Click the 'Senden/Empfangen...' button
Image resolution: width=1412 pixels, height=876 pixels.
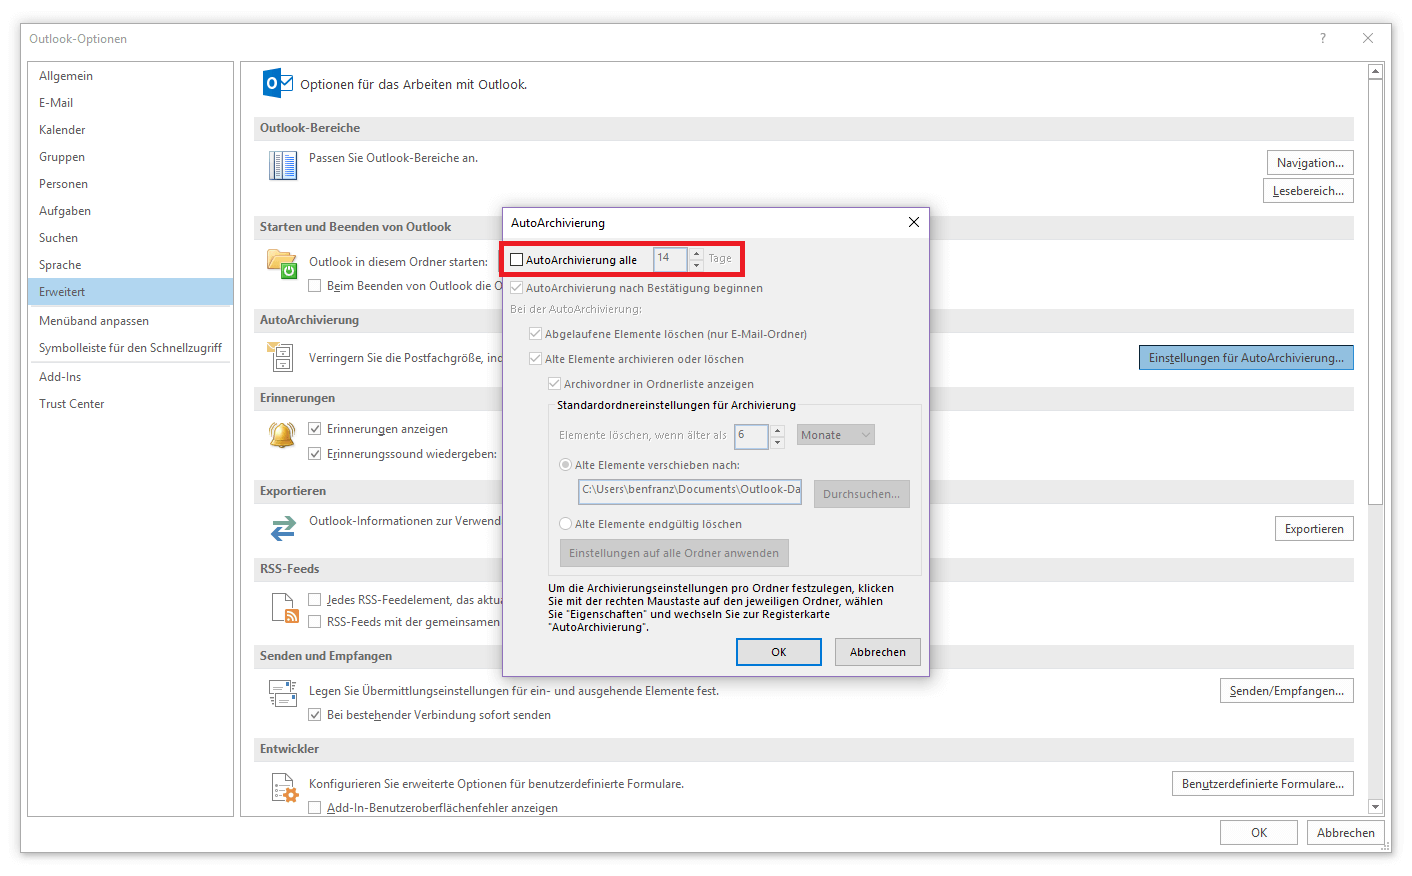click(1287, 691)
